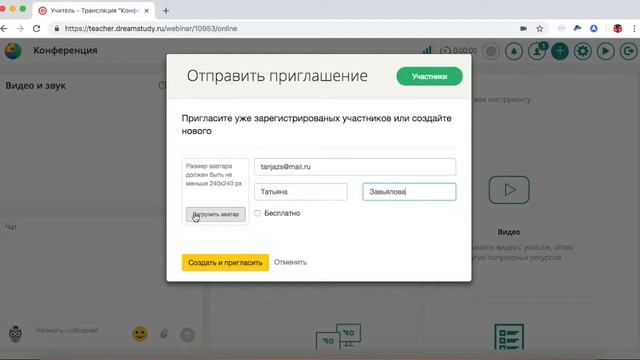Click the address bar URL
The height and width of the screenshot is (360, 640).
click(x=151, y=29)
